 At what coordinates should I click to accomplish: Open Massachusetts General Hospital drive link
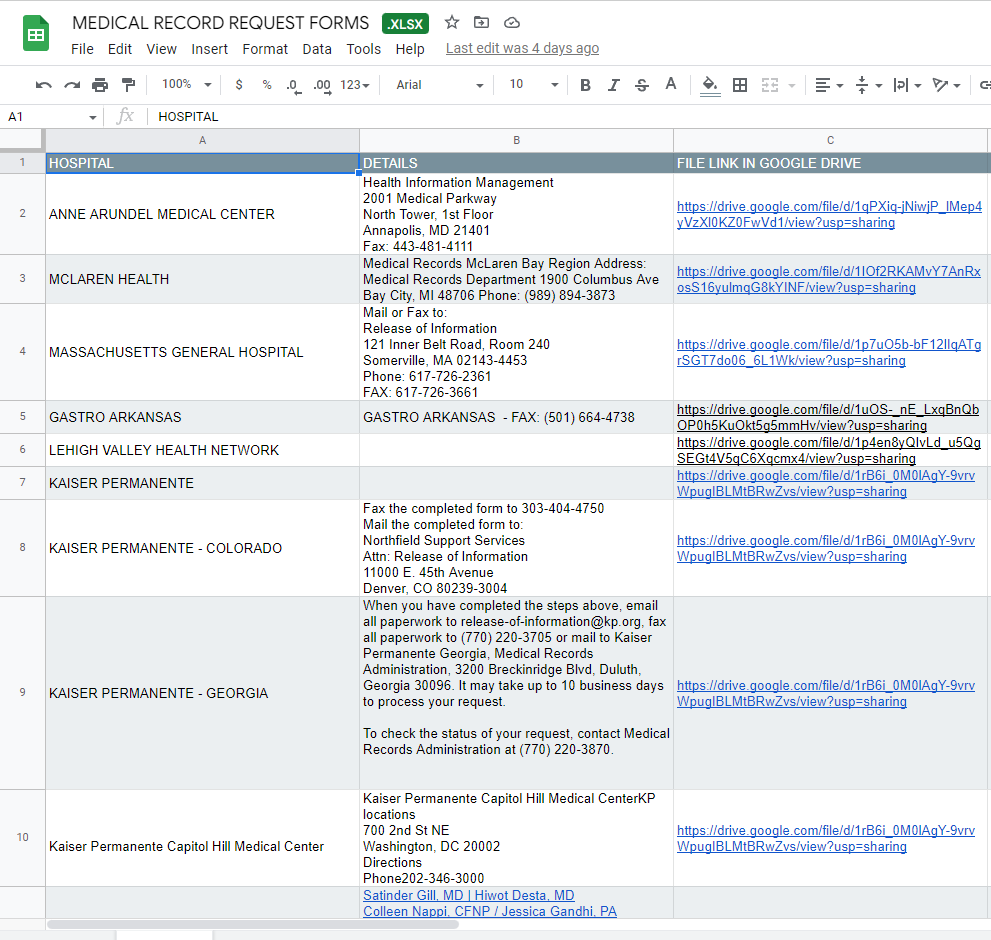(829, 352)
